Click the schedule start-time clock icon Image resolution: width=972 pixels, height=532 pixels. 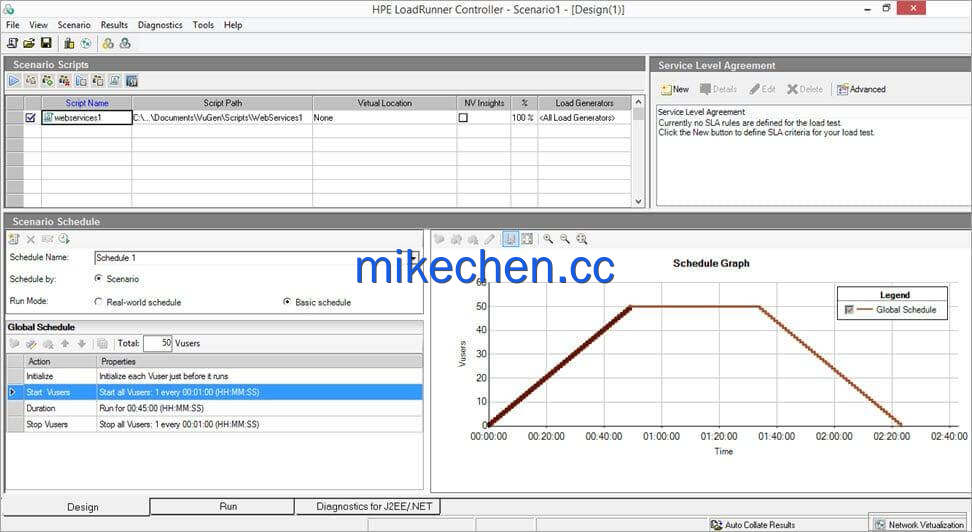pyautogui.click(x=64, y=239)
